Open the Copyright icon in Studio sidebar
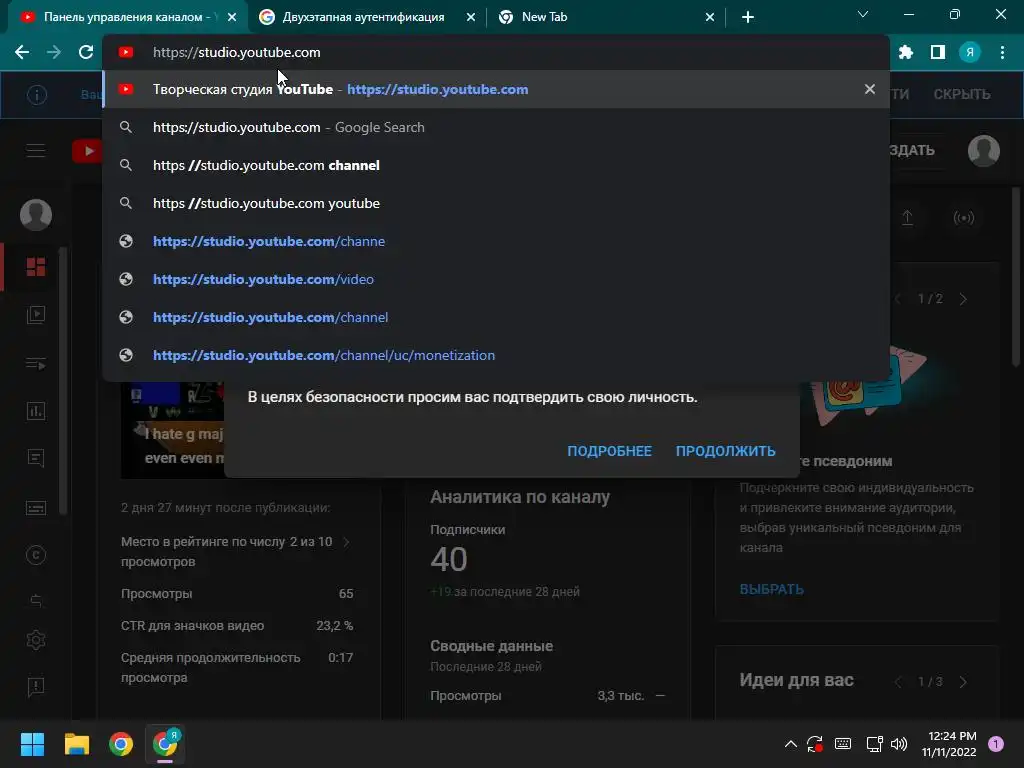The image size is (1024, 768). (36, 555)
